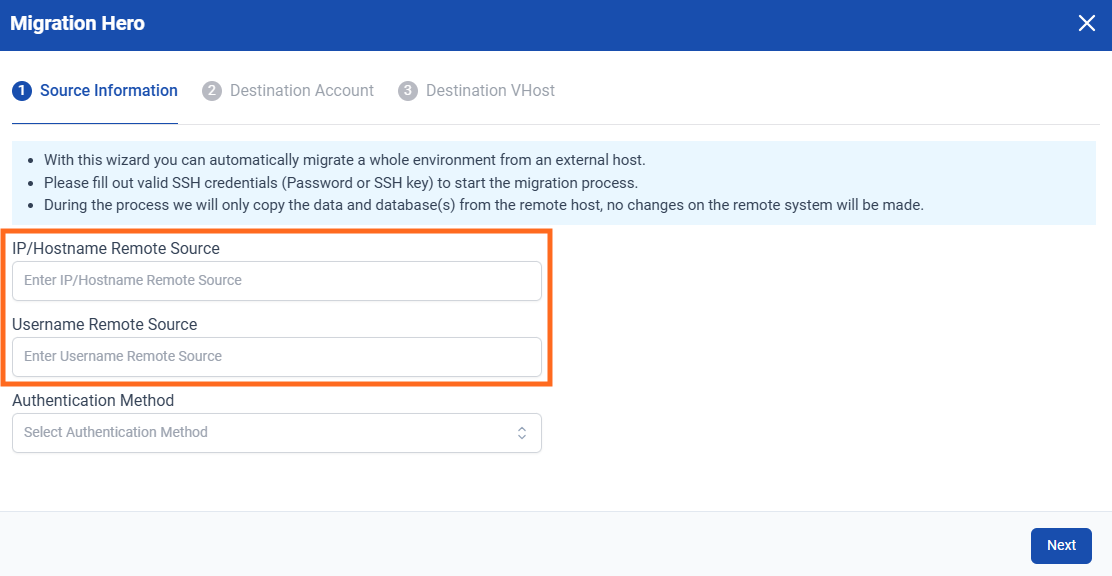This screenshot has width=1112, height=576.
Task: Go to the Destination VHost tab
Action: point(490,91)
